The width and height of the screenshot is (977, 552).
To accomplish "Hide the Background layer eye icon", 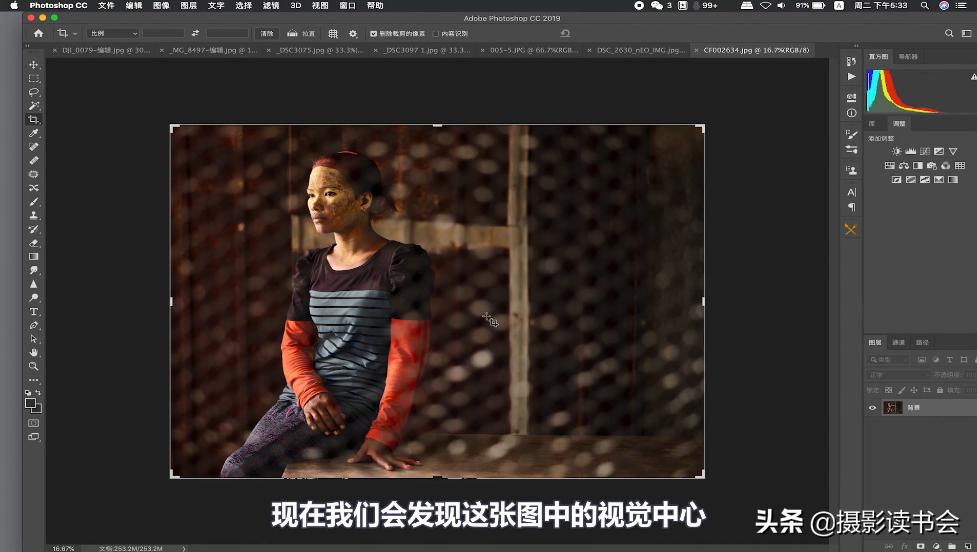I will pyautogui.click(x=872, y=408).
